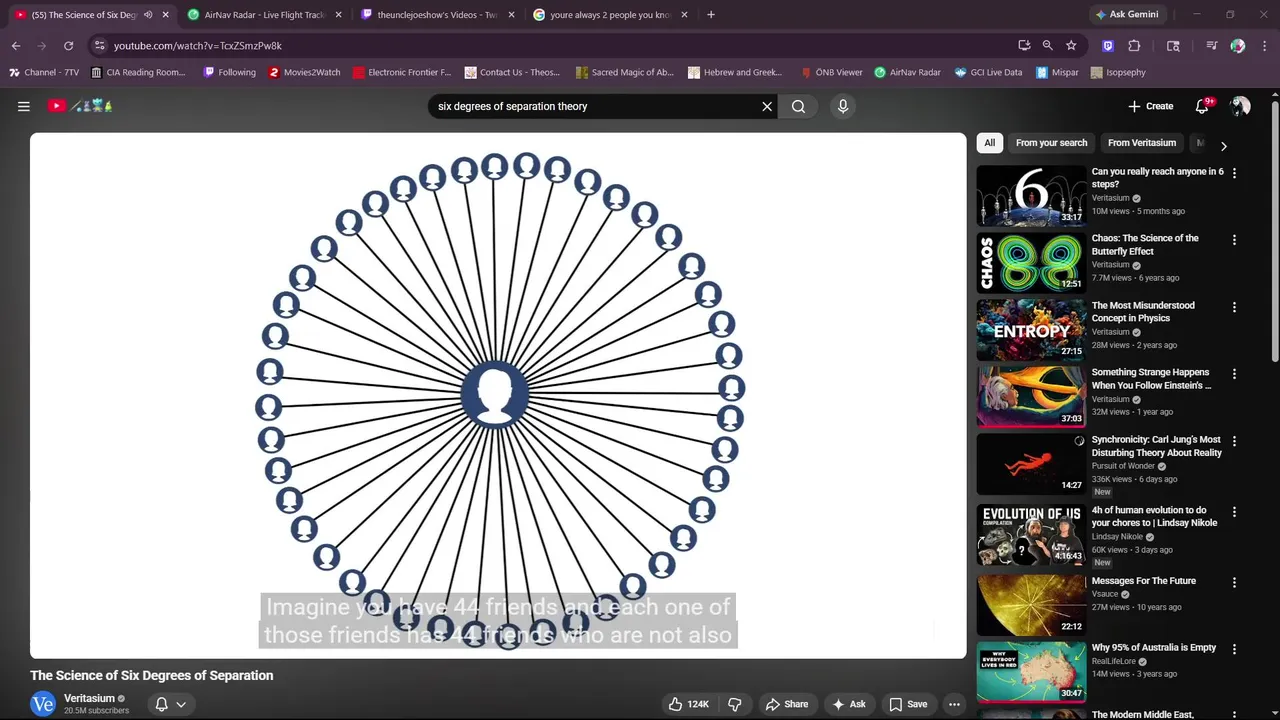Screen dimensions: 1280x720
Task: Click the video player to pause
Action: (x=498, y=395)
